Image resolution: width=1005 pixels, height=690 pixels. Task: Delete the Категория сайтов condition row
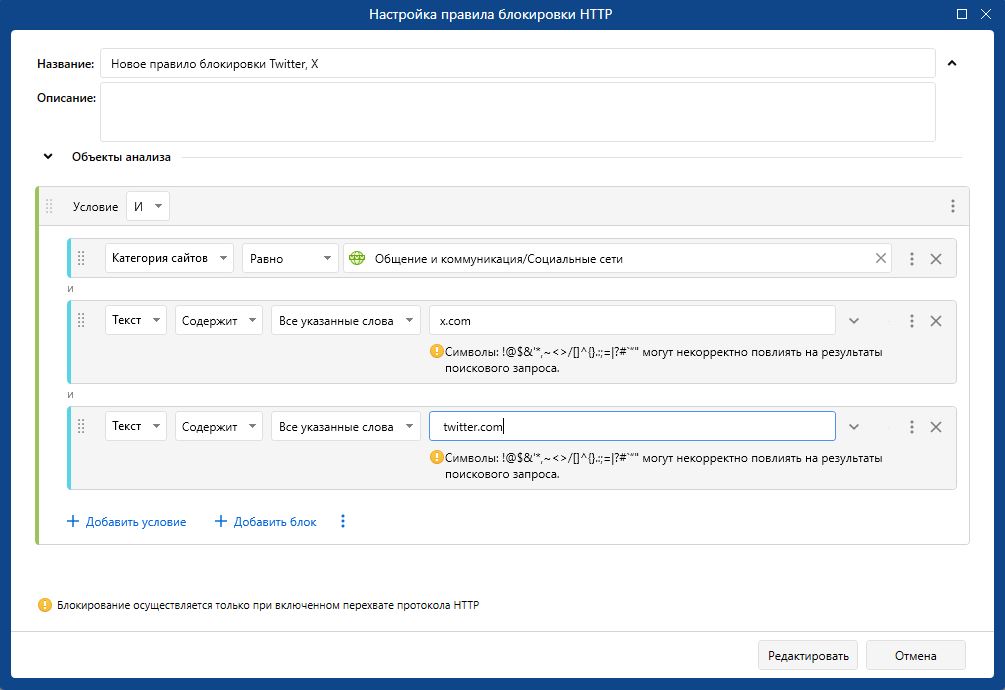tap(936, 259)
